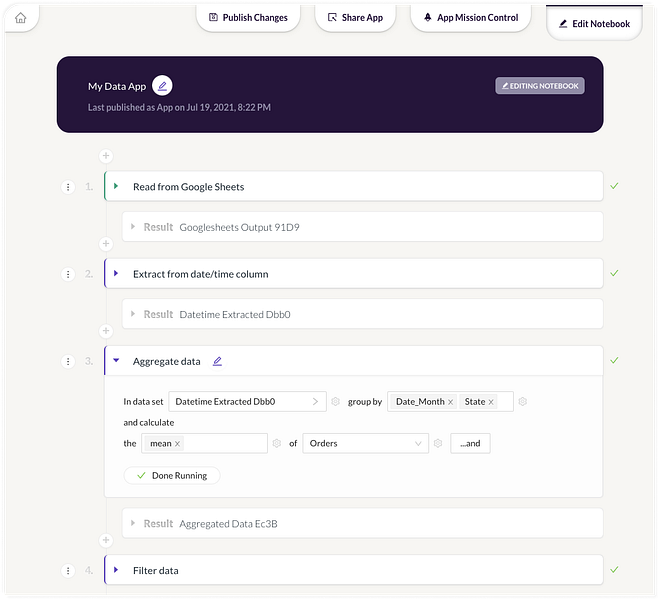Add another calculation with ...and button

pos(470,443)
